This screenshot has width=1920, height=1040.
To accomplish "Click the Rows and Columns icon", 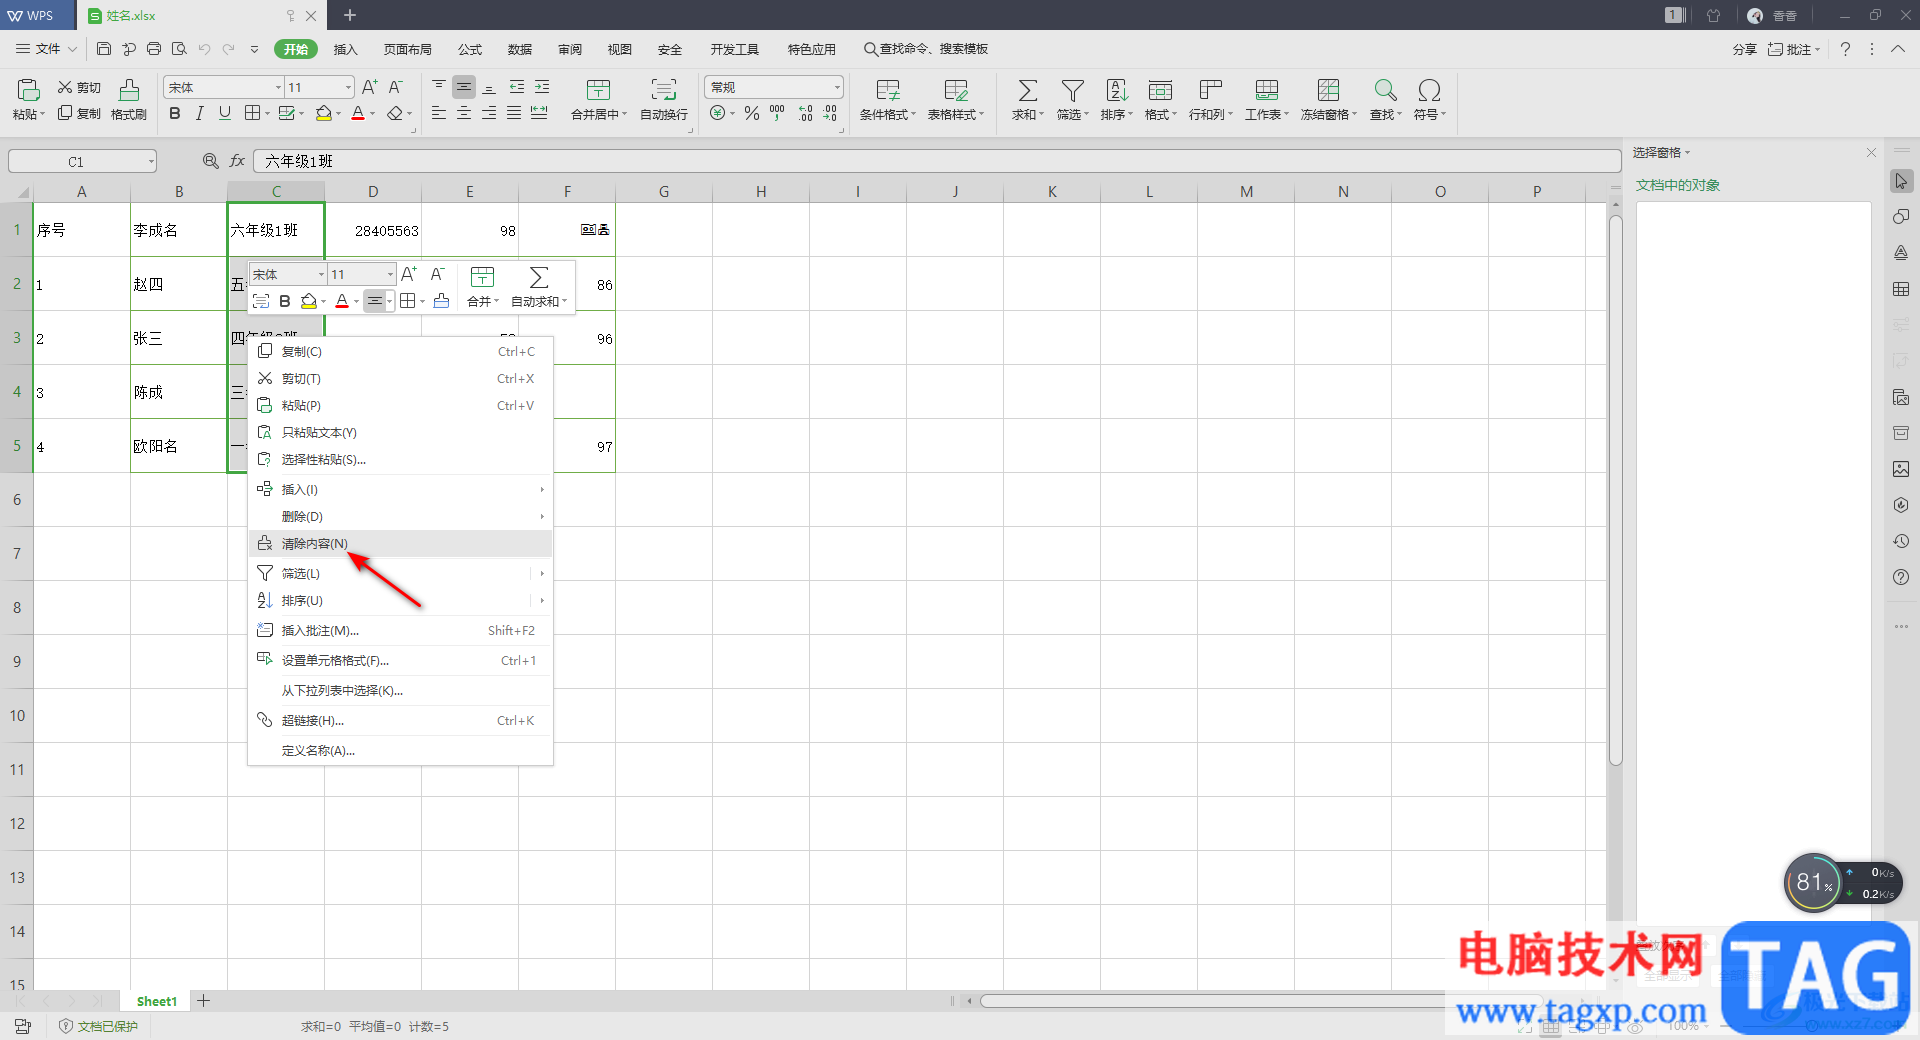I will pyautogui.click(x=1211, y=91).
